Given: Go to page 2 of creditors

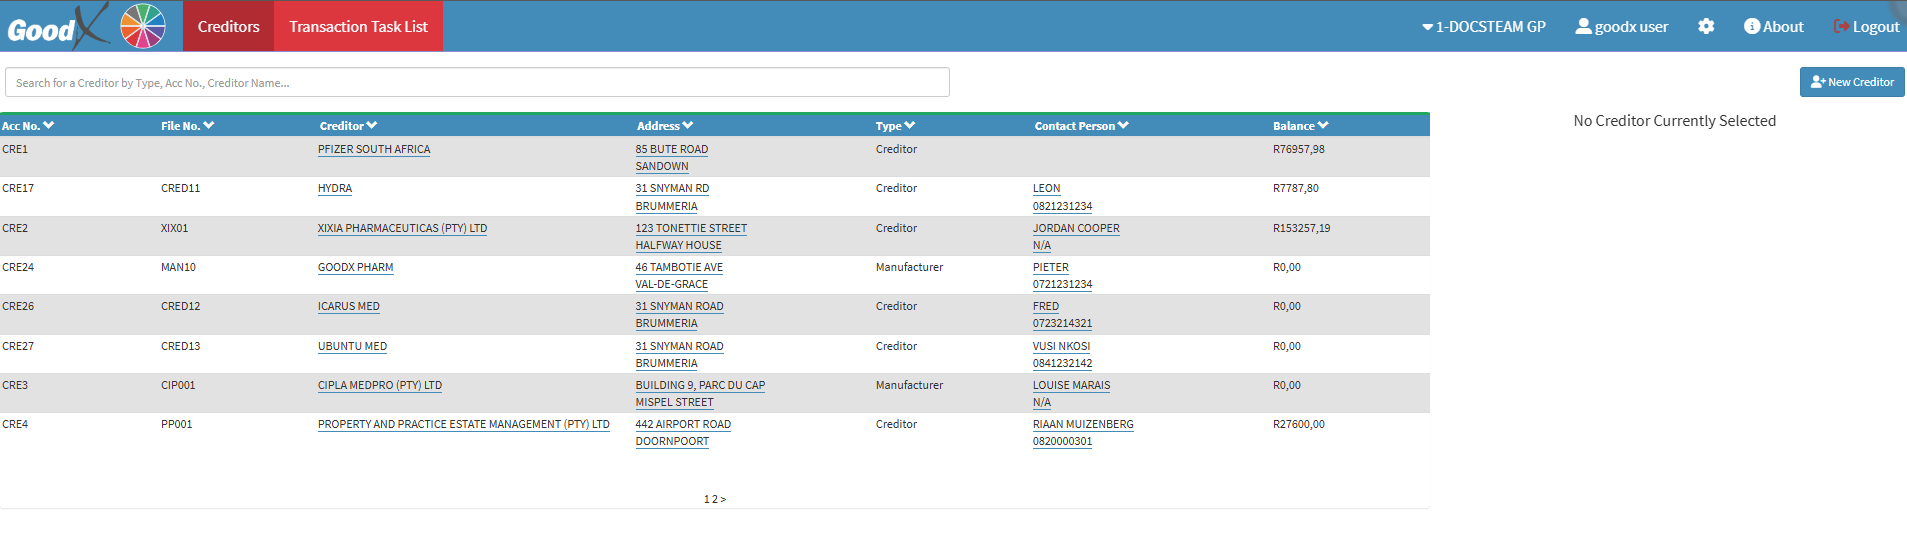Looking at the screenshot, I should point(714,499).
